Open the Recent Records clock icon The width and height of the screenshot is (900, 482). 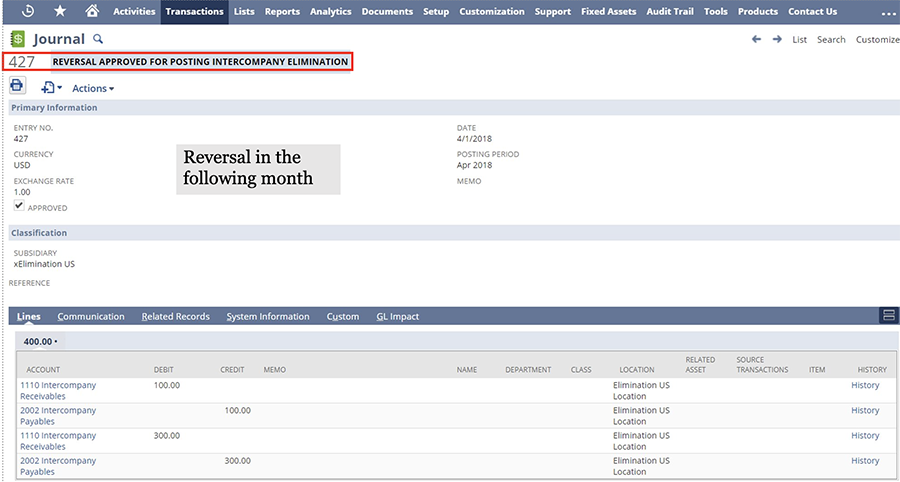pyautogui.click(x=27, y=11)
